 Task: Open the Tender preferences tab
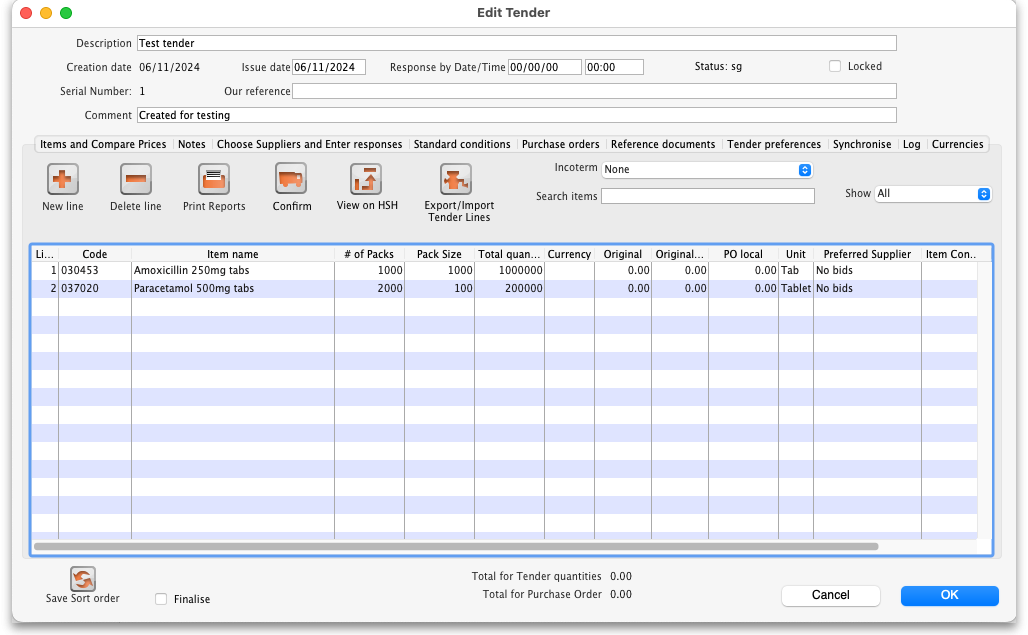[773, 145]
